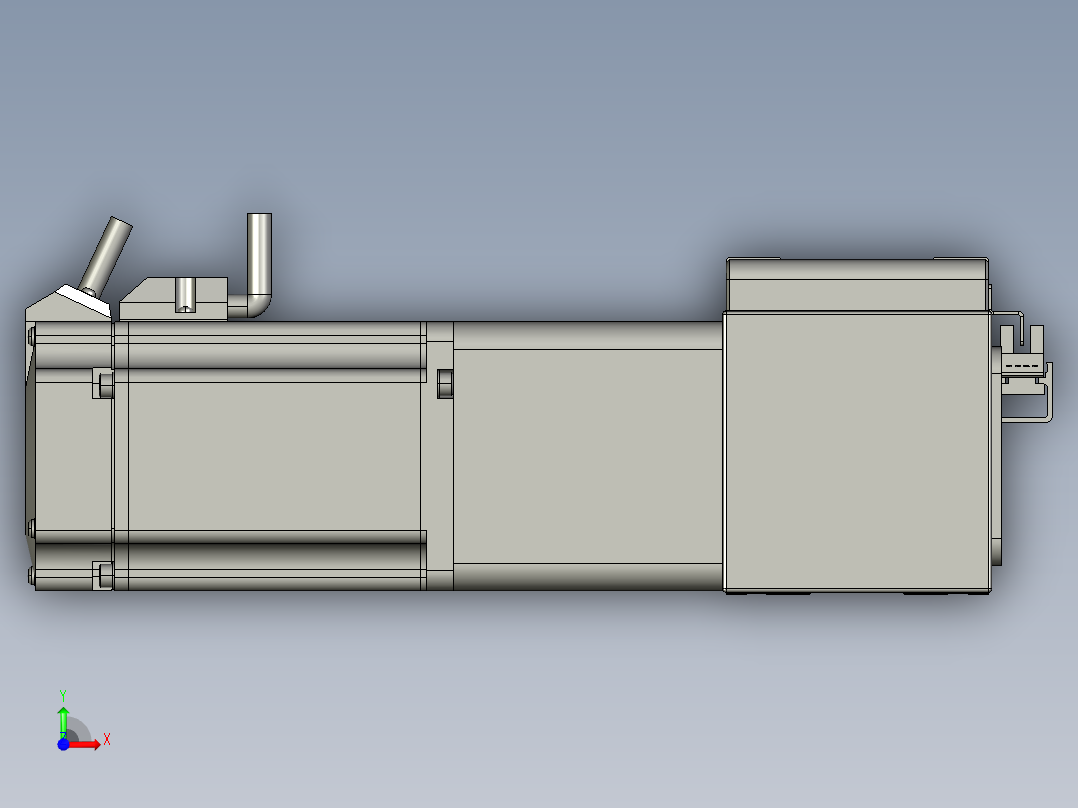Screen dimensions: 1078x808
Task: Click the Y axis label
Action: tap(63, 694)
